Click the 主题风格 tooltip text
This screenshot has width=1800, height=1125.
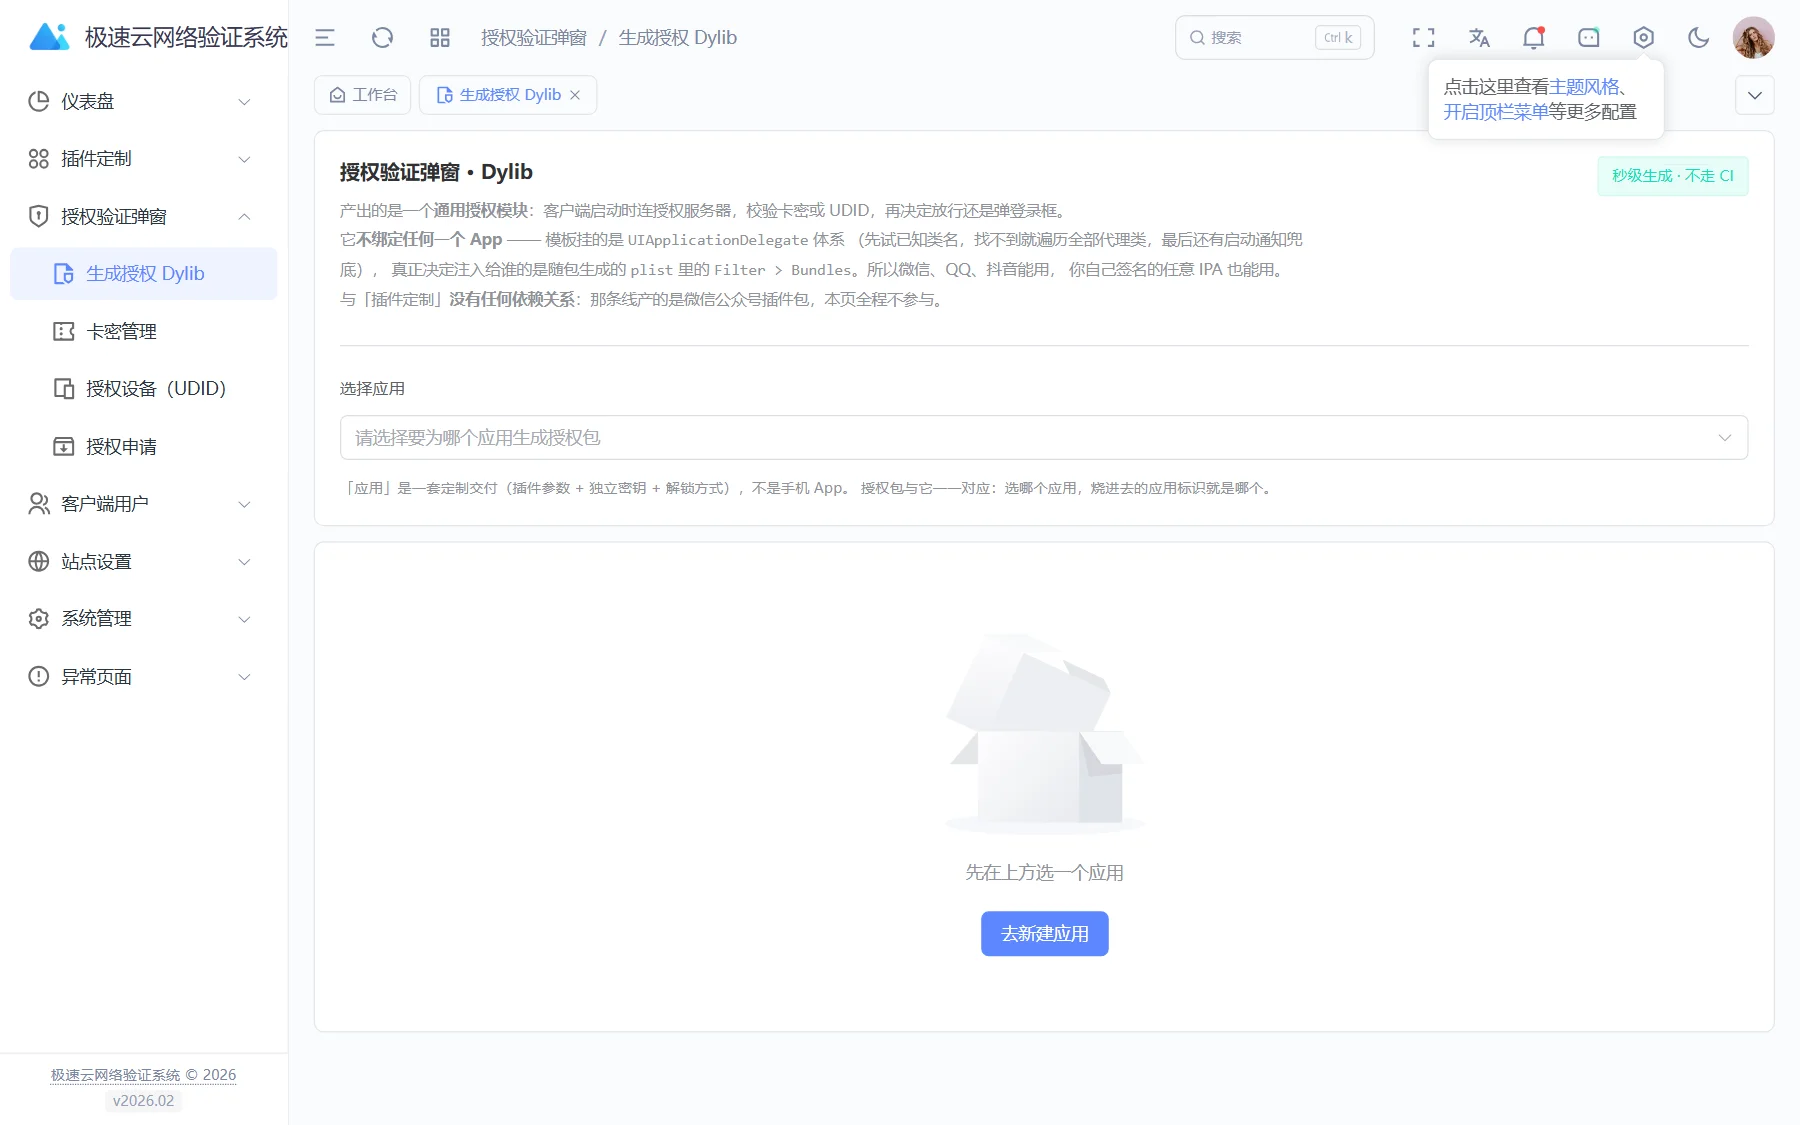pos(1584,87)
